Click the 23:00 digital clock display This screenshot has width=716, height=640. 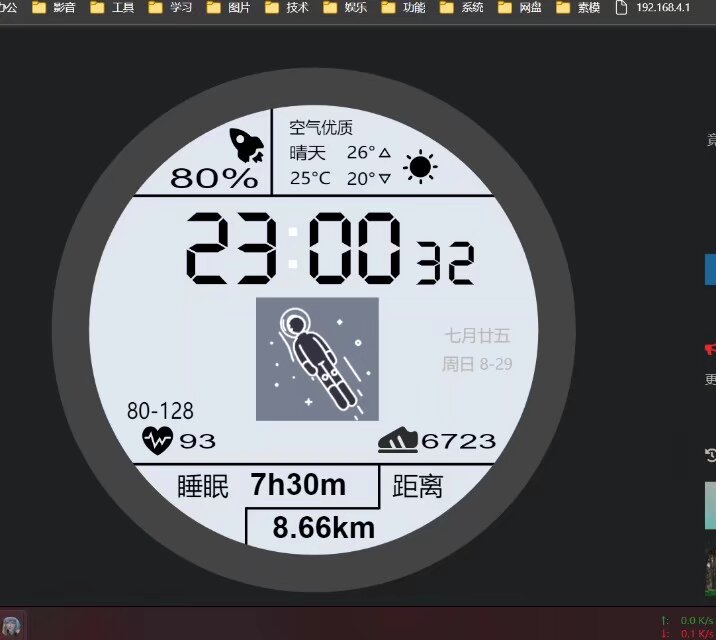pos(295,248)
